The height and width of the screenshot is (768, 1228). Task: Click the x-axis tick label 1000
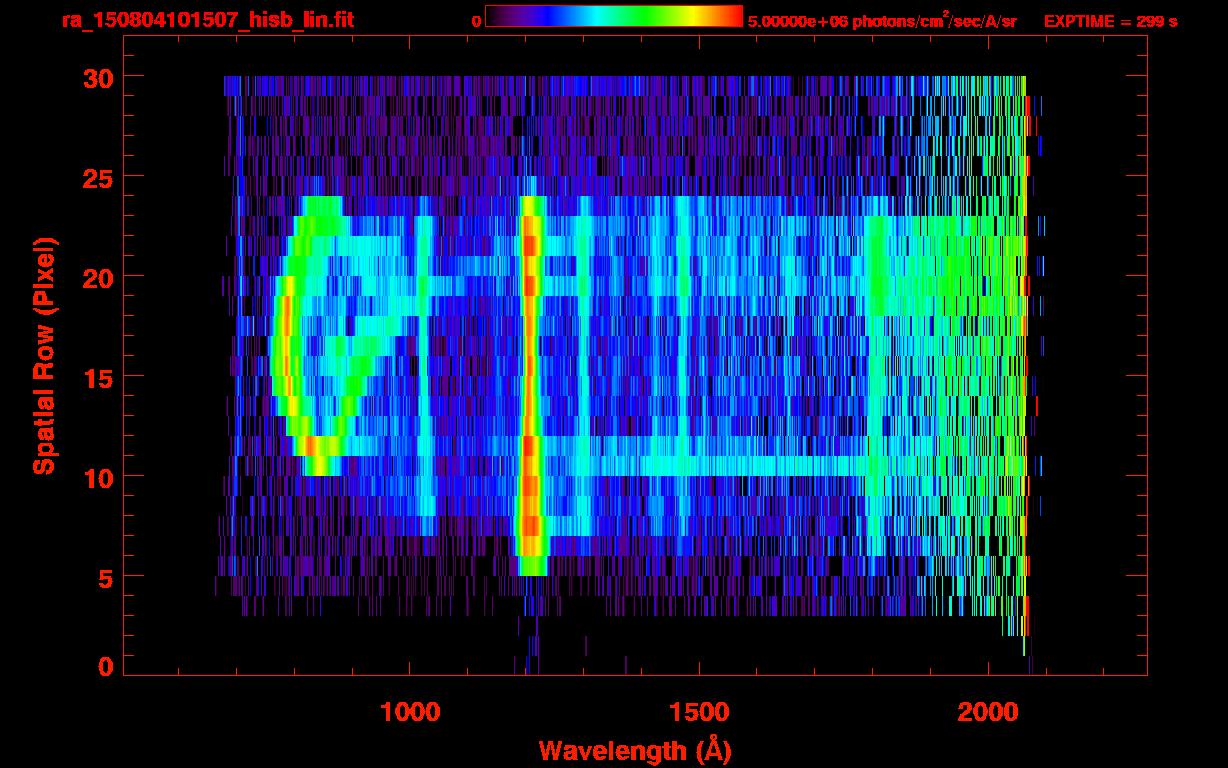click(410, 712)
